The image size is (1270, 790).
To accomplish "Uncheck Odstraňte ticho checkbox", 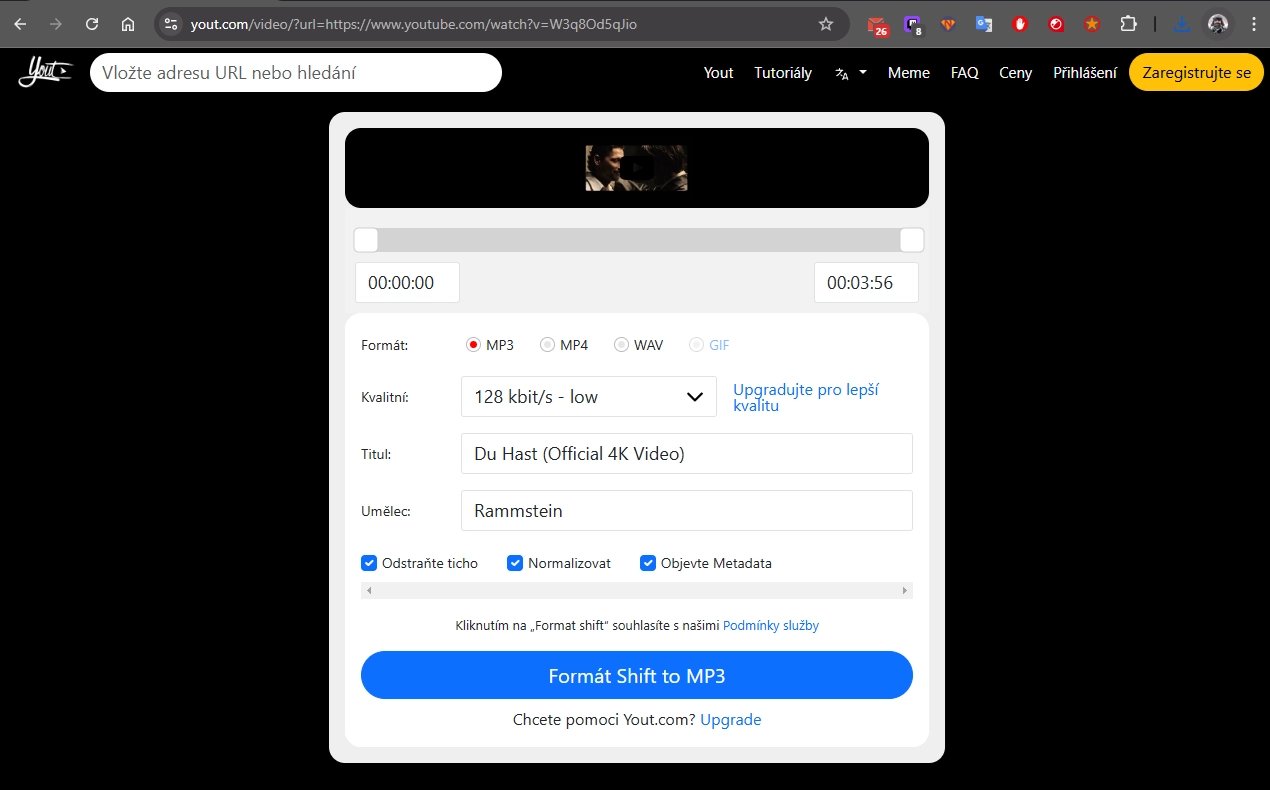I will (x=369, y=563).
